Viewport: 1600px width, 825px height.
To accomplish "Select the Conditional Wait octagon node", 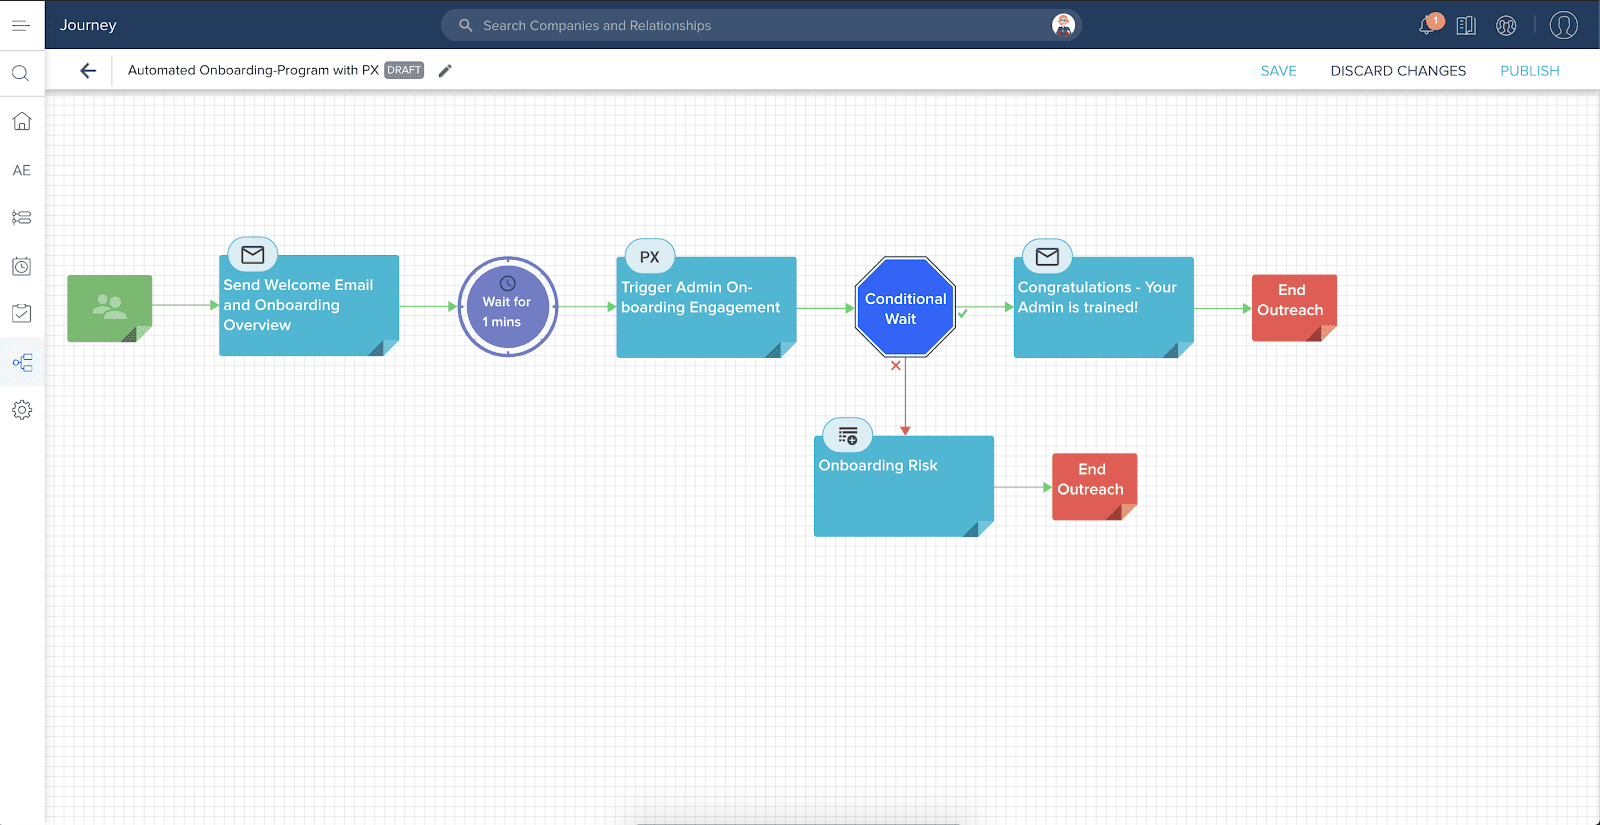I will pyautogui.click(x=905, y=308).
